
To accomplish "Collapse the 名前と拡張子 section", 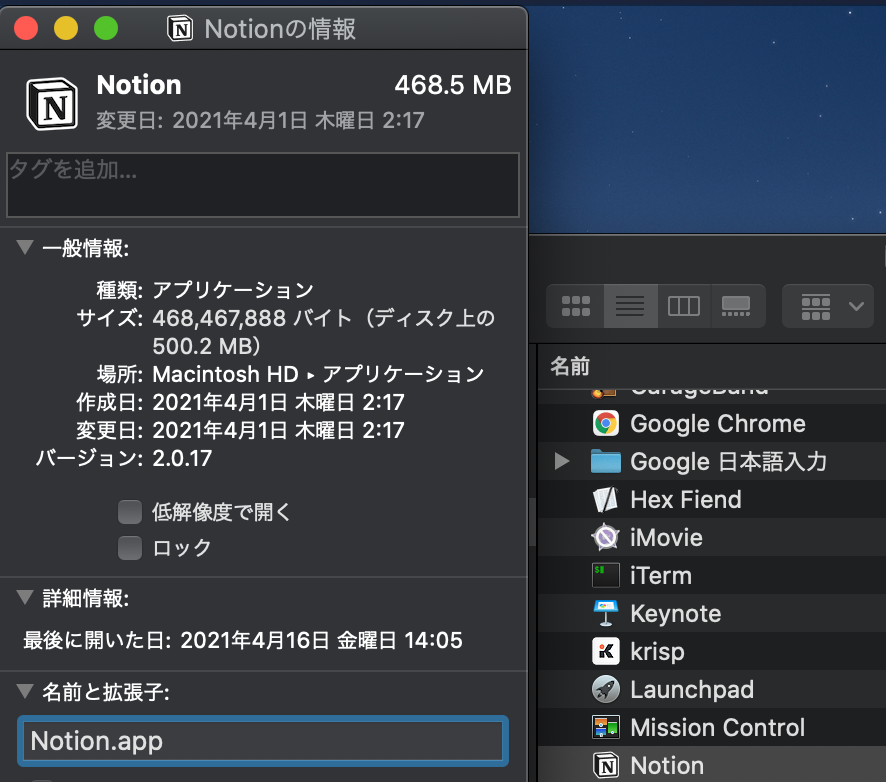I will (25, 691).
